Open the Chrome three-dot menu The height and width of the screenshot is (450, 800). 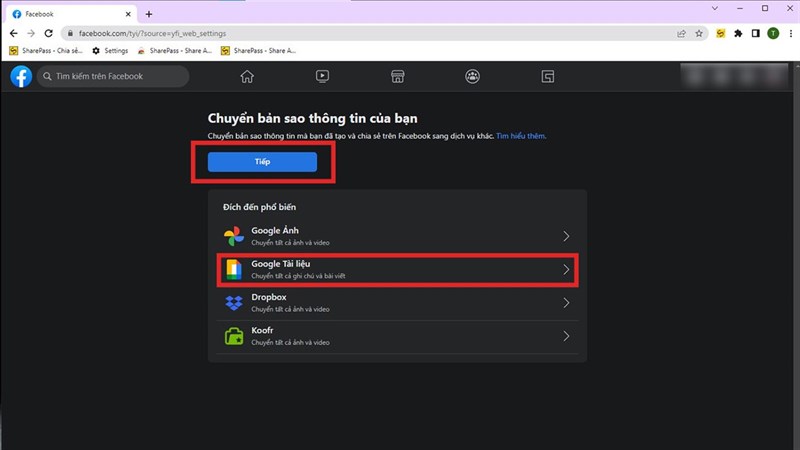790,34
